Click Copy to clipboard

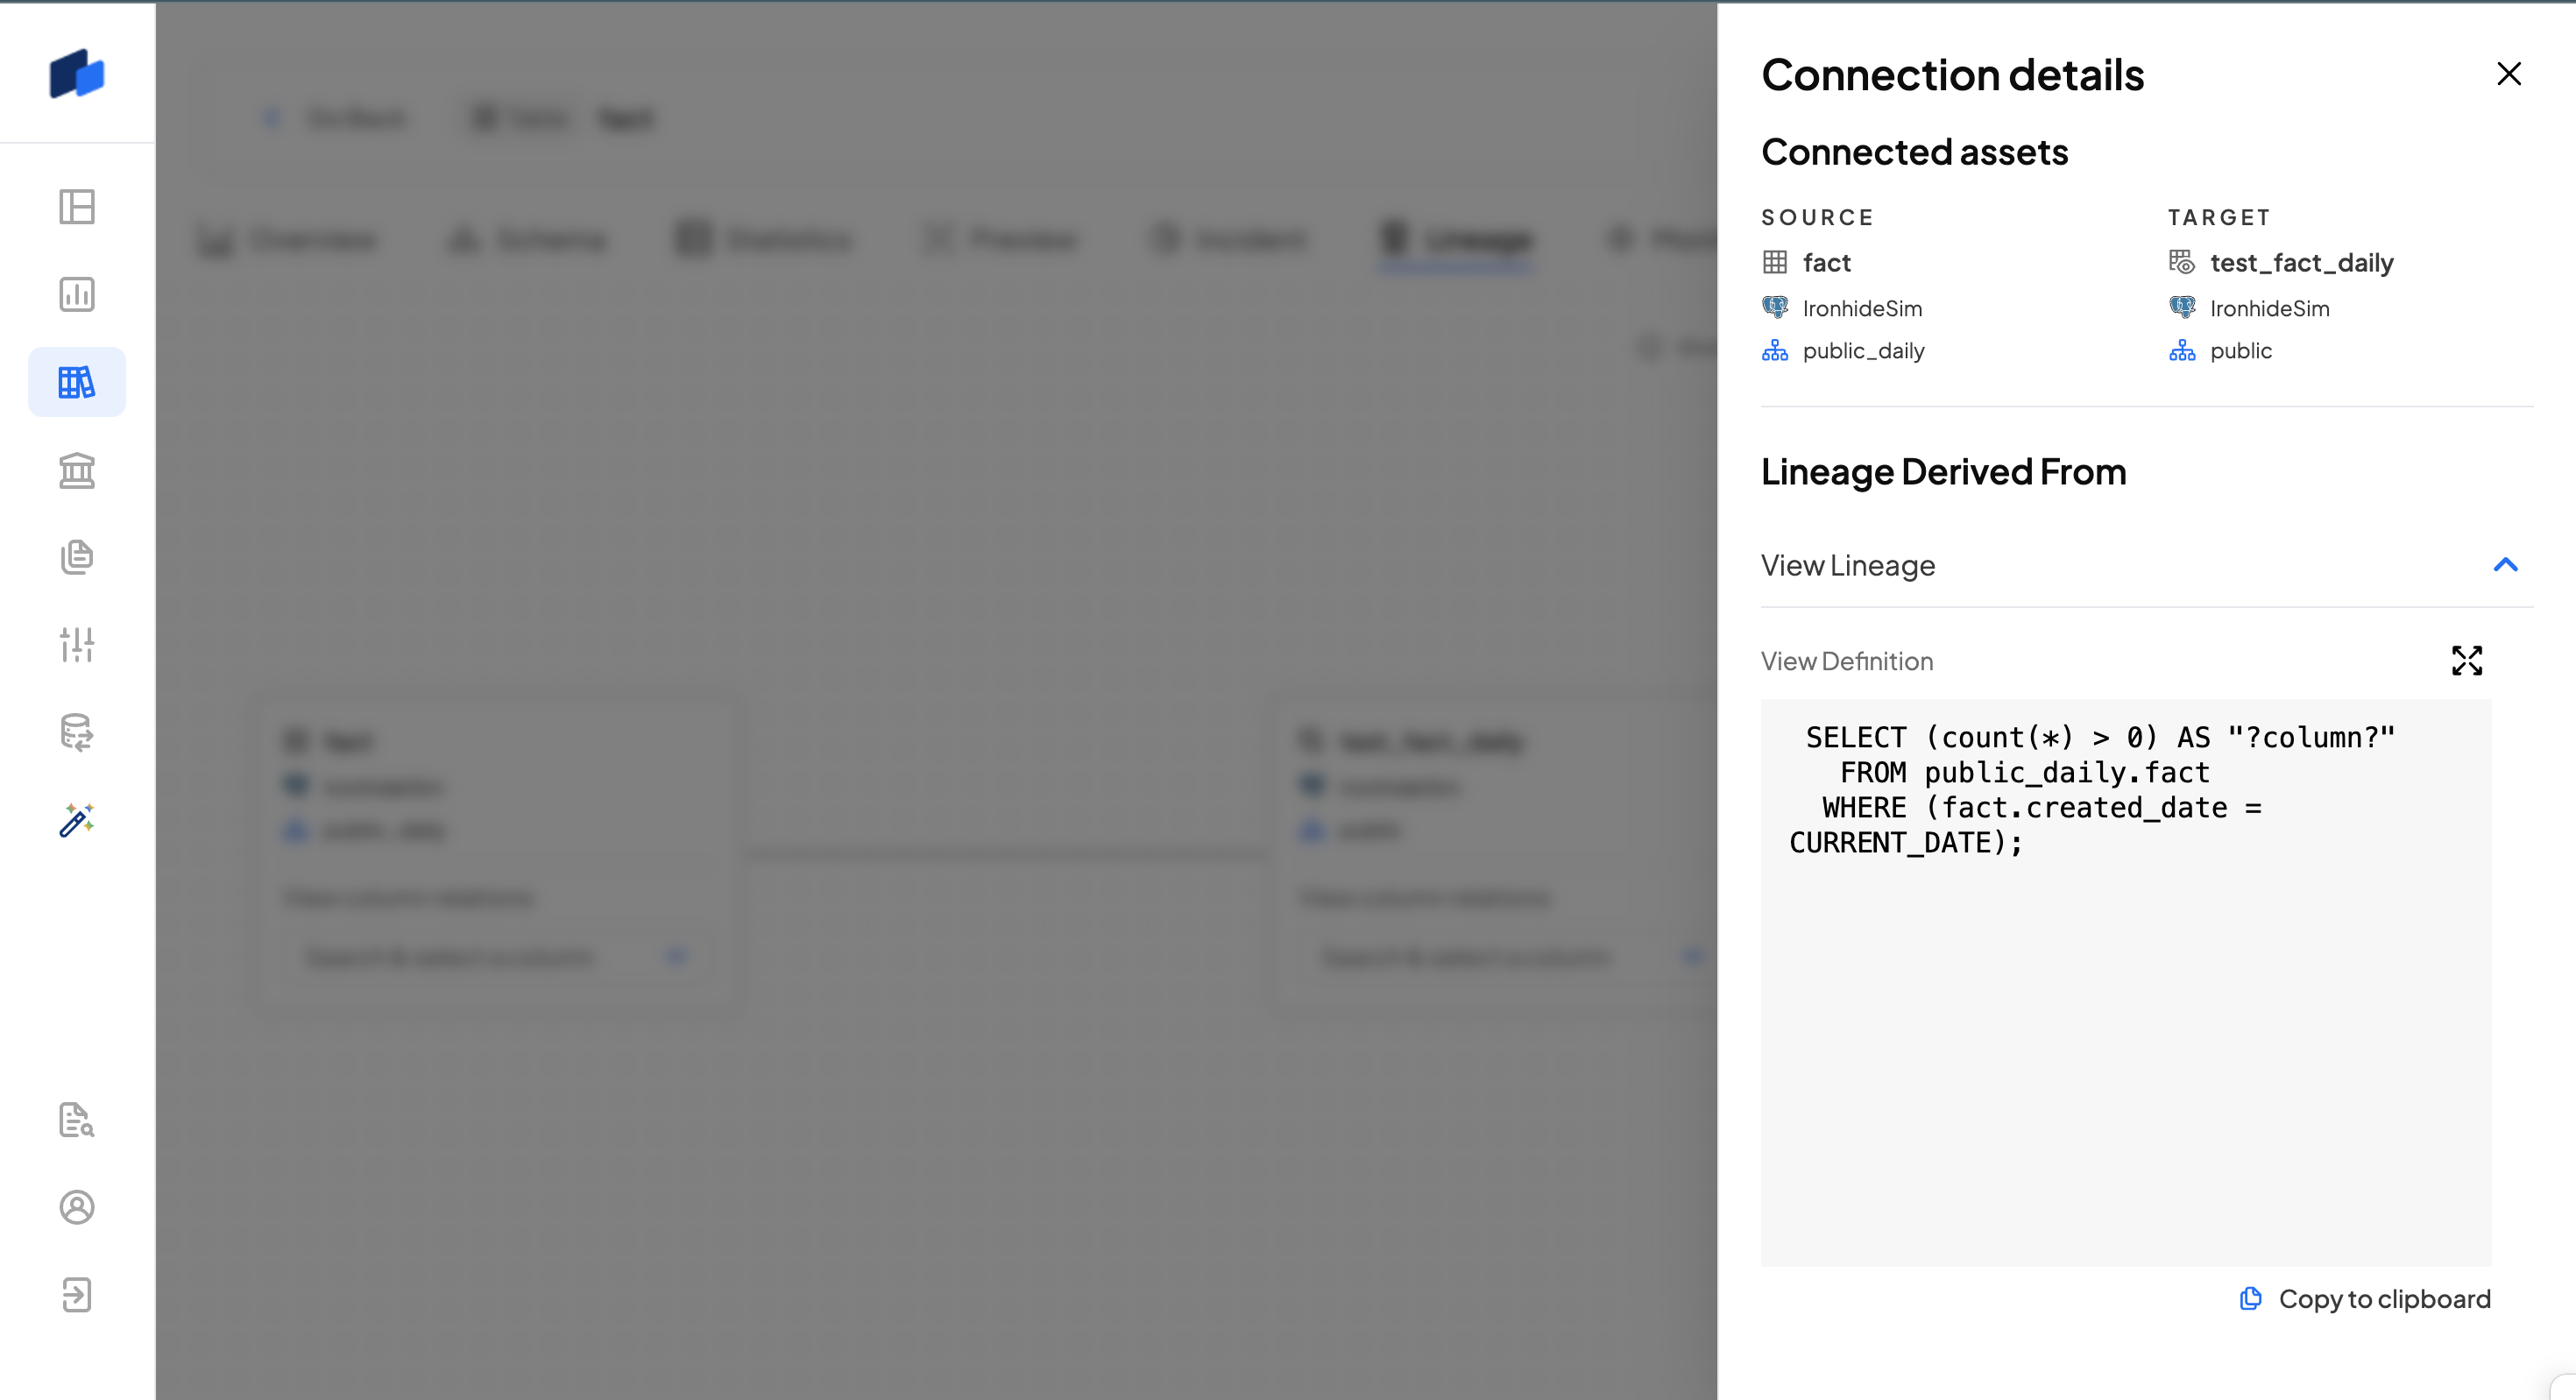coord(2365,1299)
